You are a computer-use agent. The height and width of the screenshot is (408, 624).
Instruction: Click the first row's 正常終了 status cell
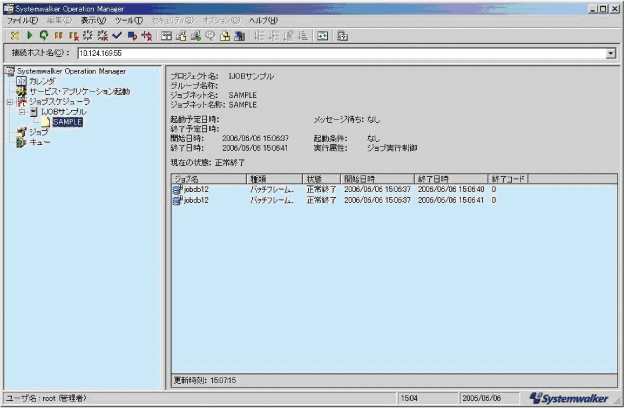[x=321, y=189]
